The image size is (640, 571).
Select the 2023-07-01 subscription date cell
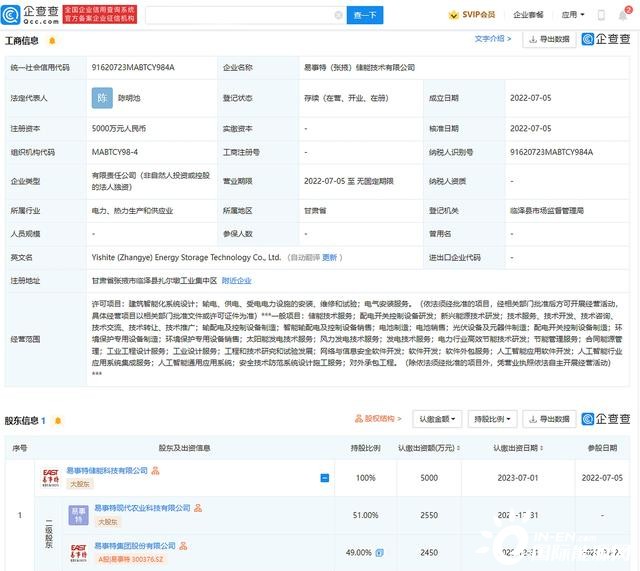518,478
